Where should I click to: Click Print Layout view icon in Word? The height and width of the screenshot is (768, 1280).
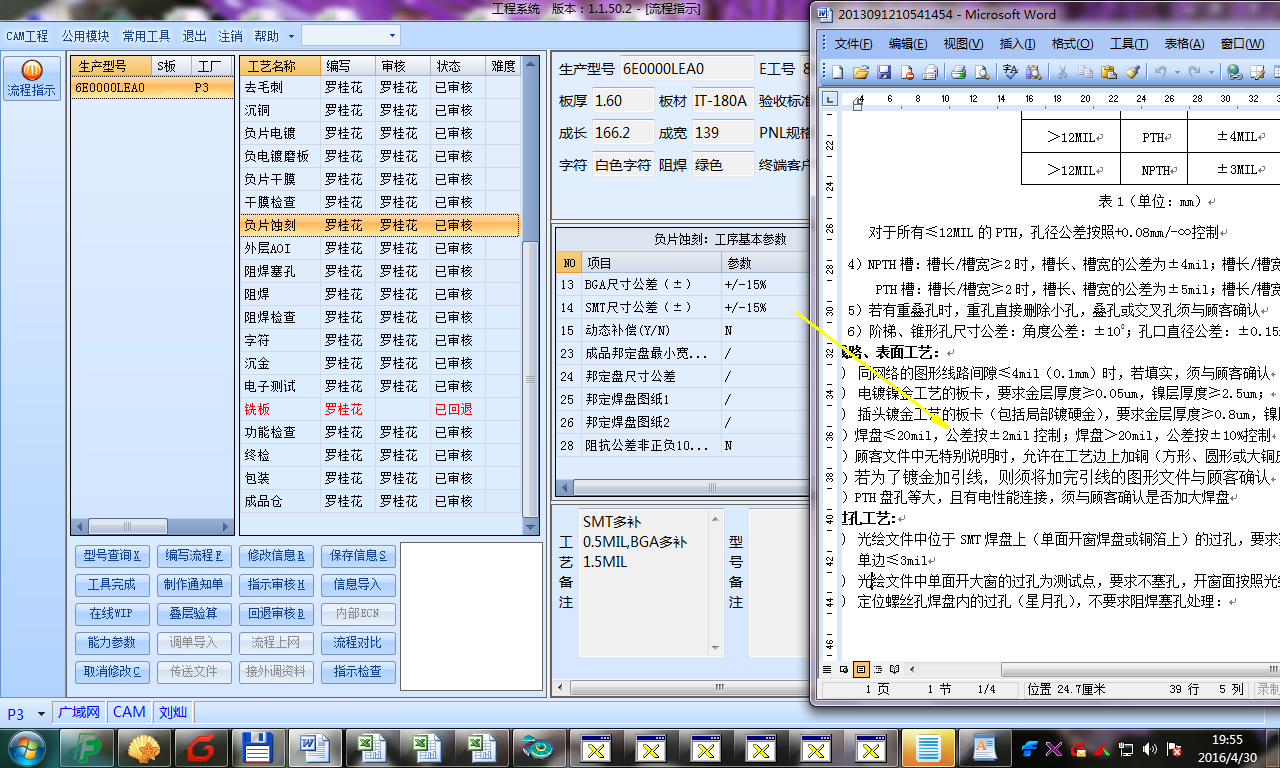tap(861, 669)
